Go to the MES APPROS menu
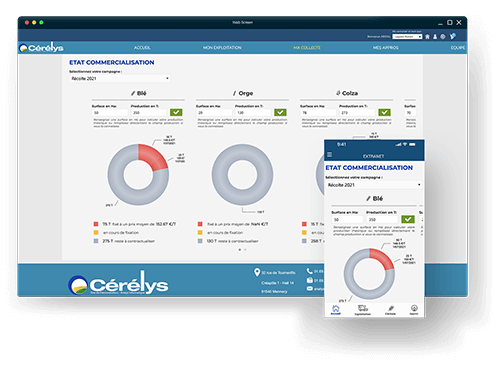Viewport: 500px width, 365px height. pyautogui.click(x=386, y=48)
